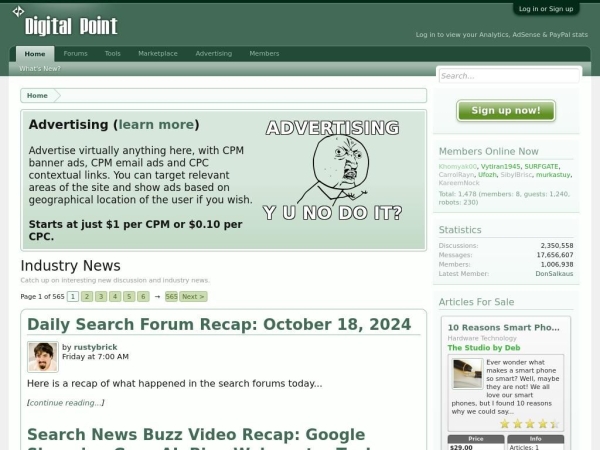This screenshot has height=450, width=600.
Task: Go to page 6 of Industry News
Action: click(143, 297)
